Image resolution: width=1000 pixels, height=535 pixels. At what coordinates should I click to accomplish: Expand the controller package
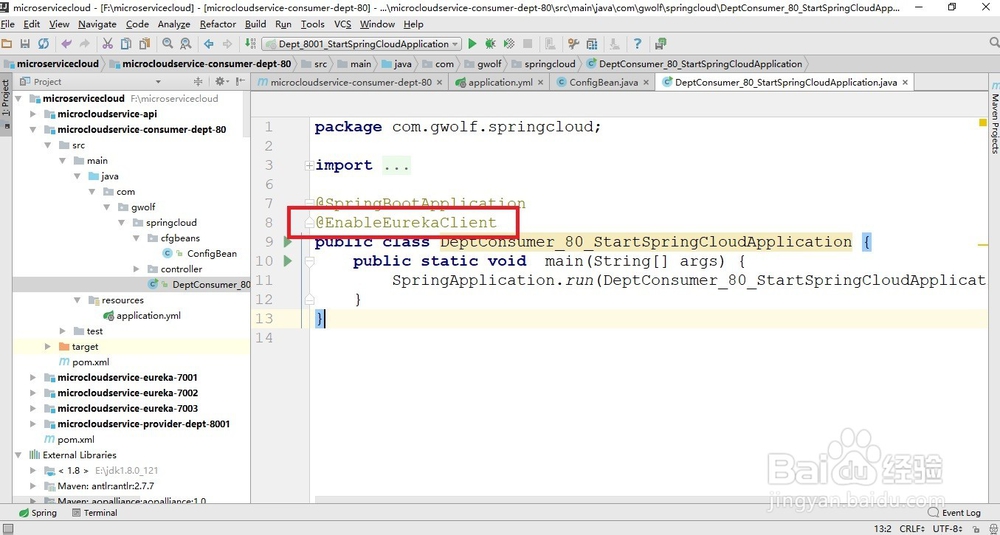(x=136, y=269)
